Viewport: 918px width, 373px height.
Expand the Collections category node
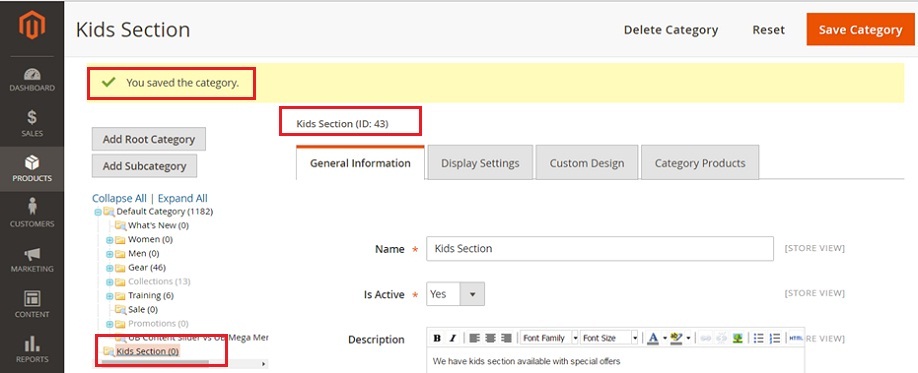click(109, 282)
